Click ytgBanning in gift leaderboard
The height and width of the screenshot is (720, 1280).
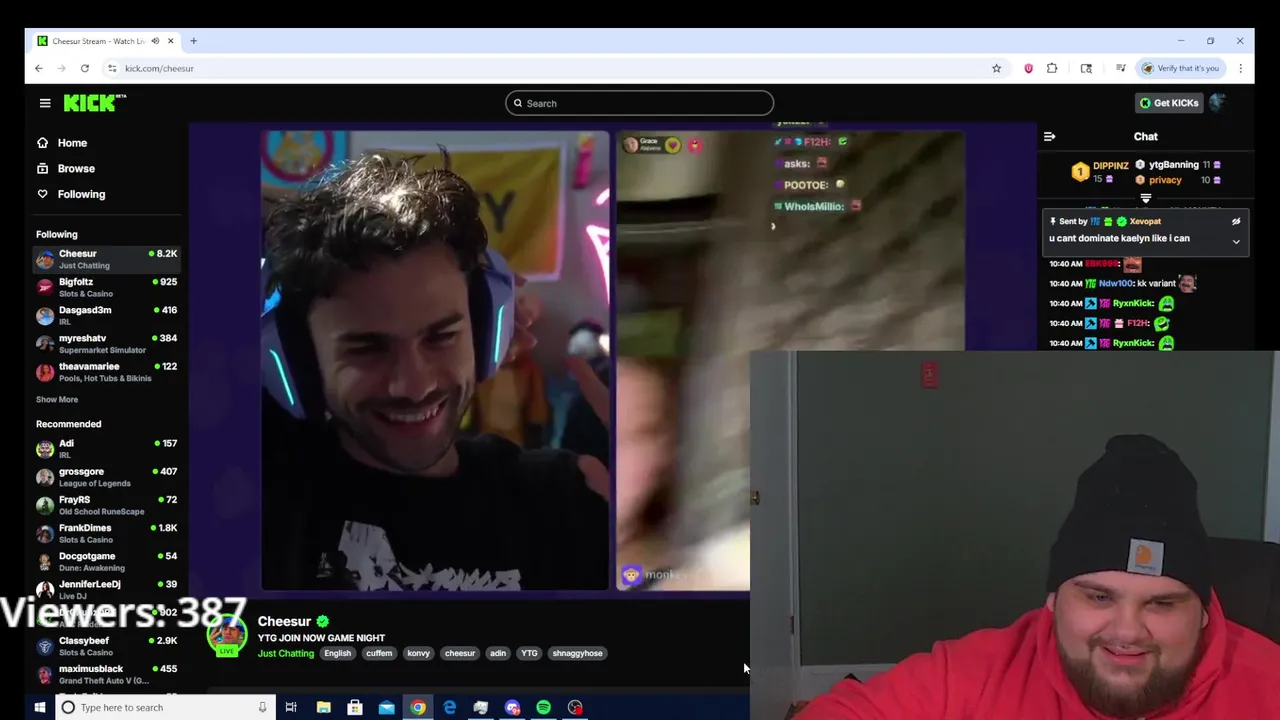1174,165
